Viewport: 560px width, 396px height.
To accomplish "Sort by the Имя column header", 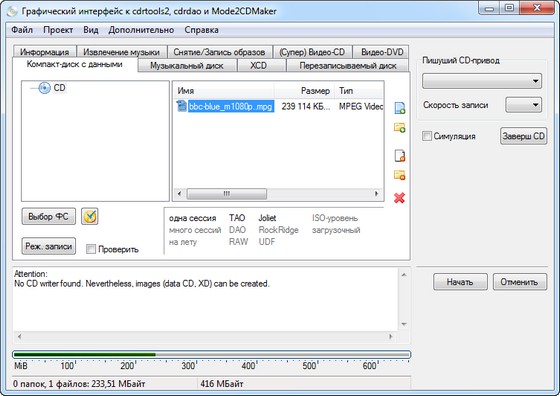I will 223,91.
